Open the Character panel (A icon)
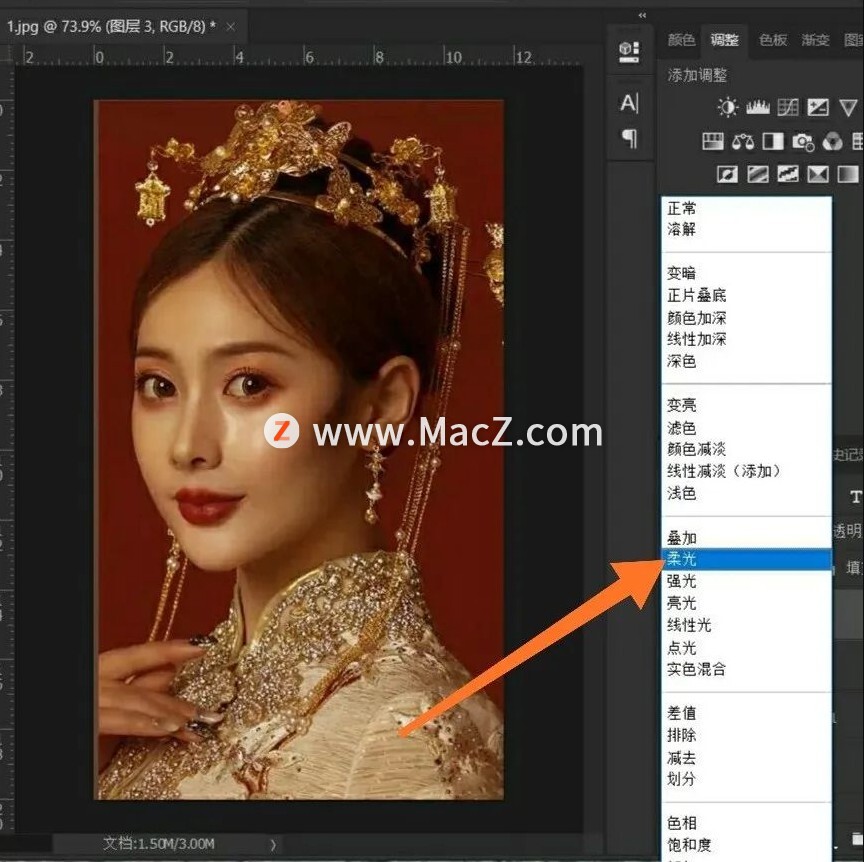The width and height of the screenshot is (864, 862). pos(629,103)
